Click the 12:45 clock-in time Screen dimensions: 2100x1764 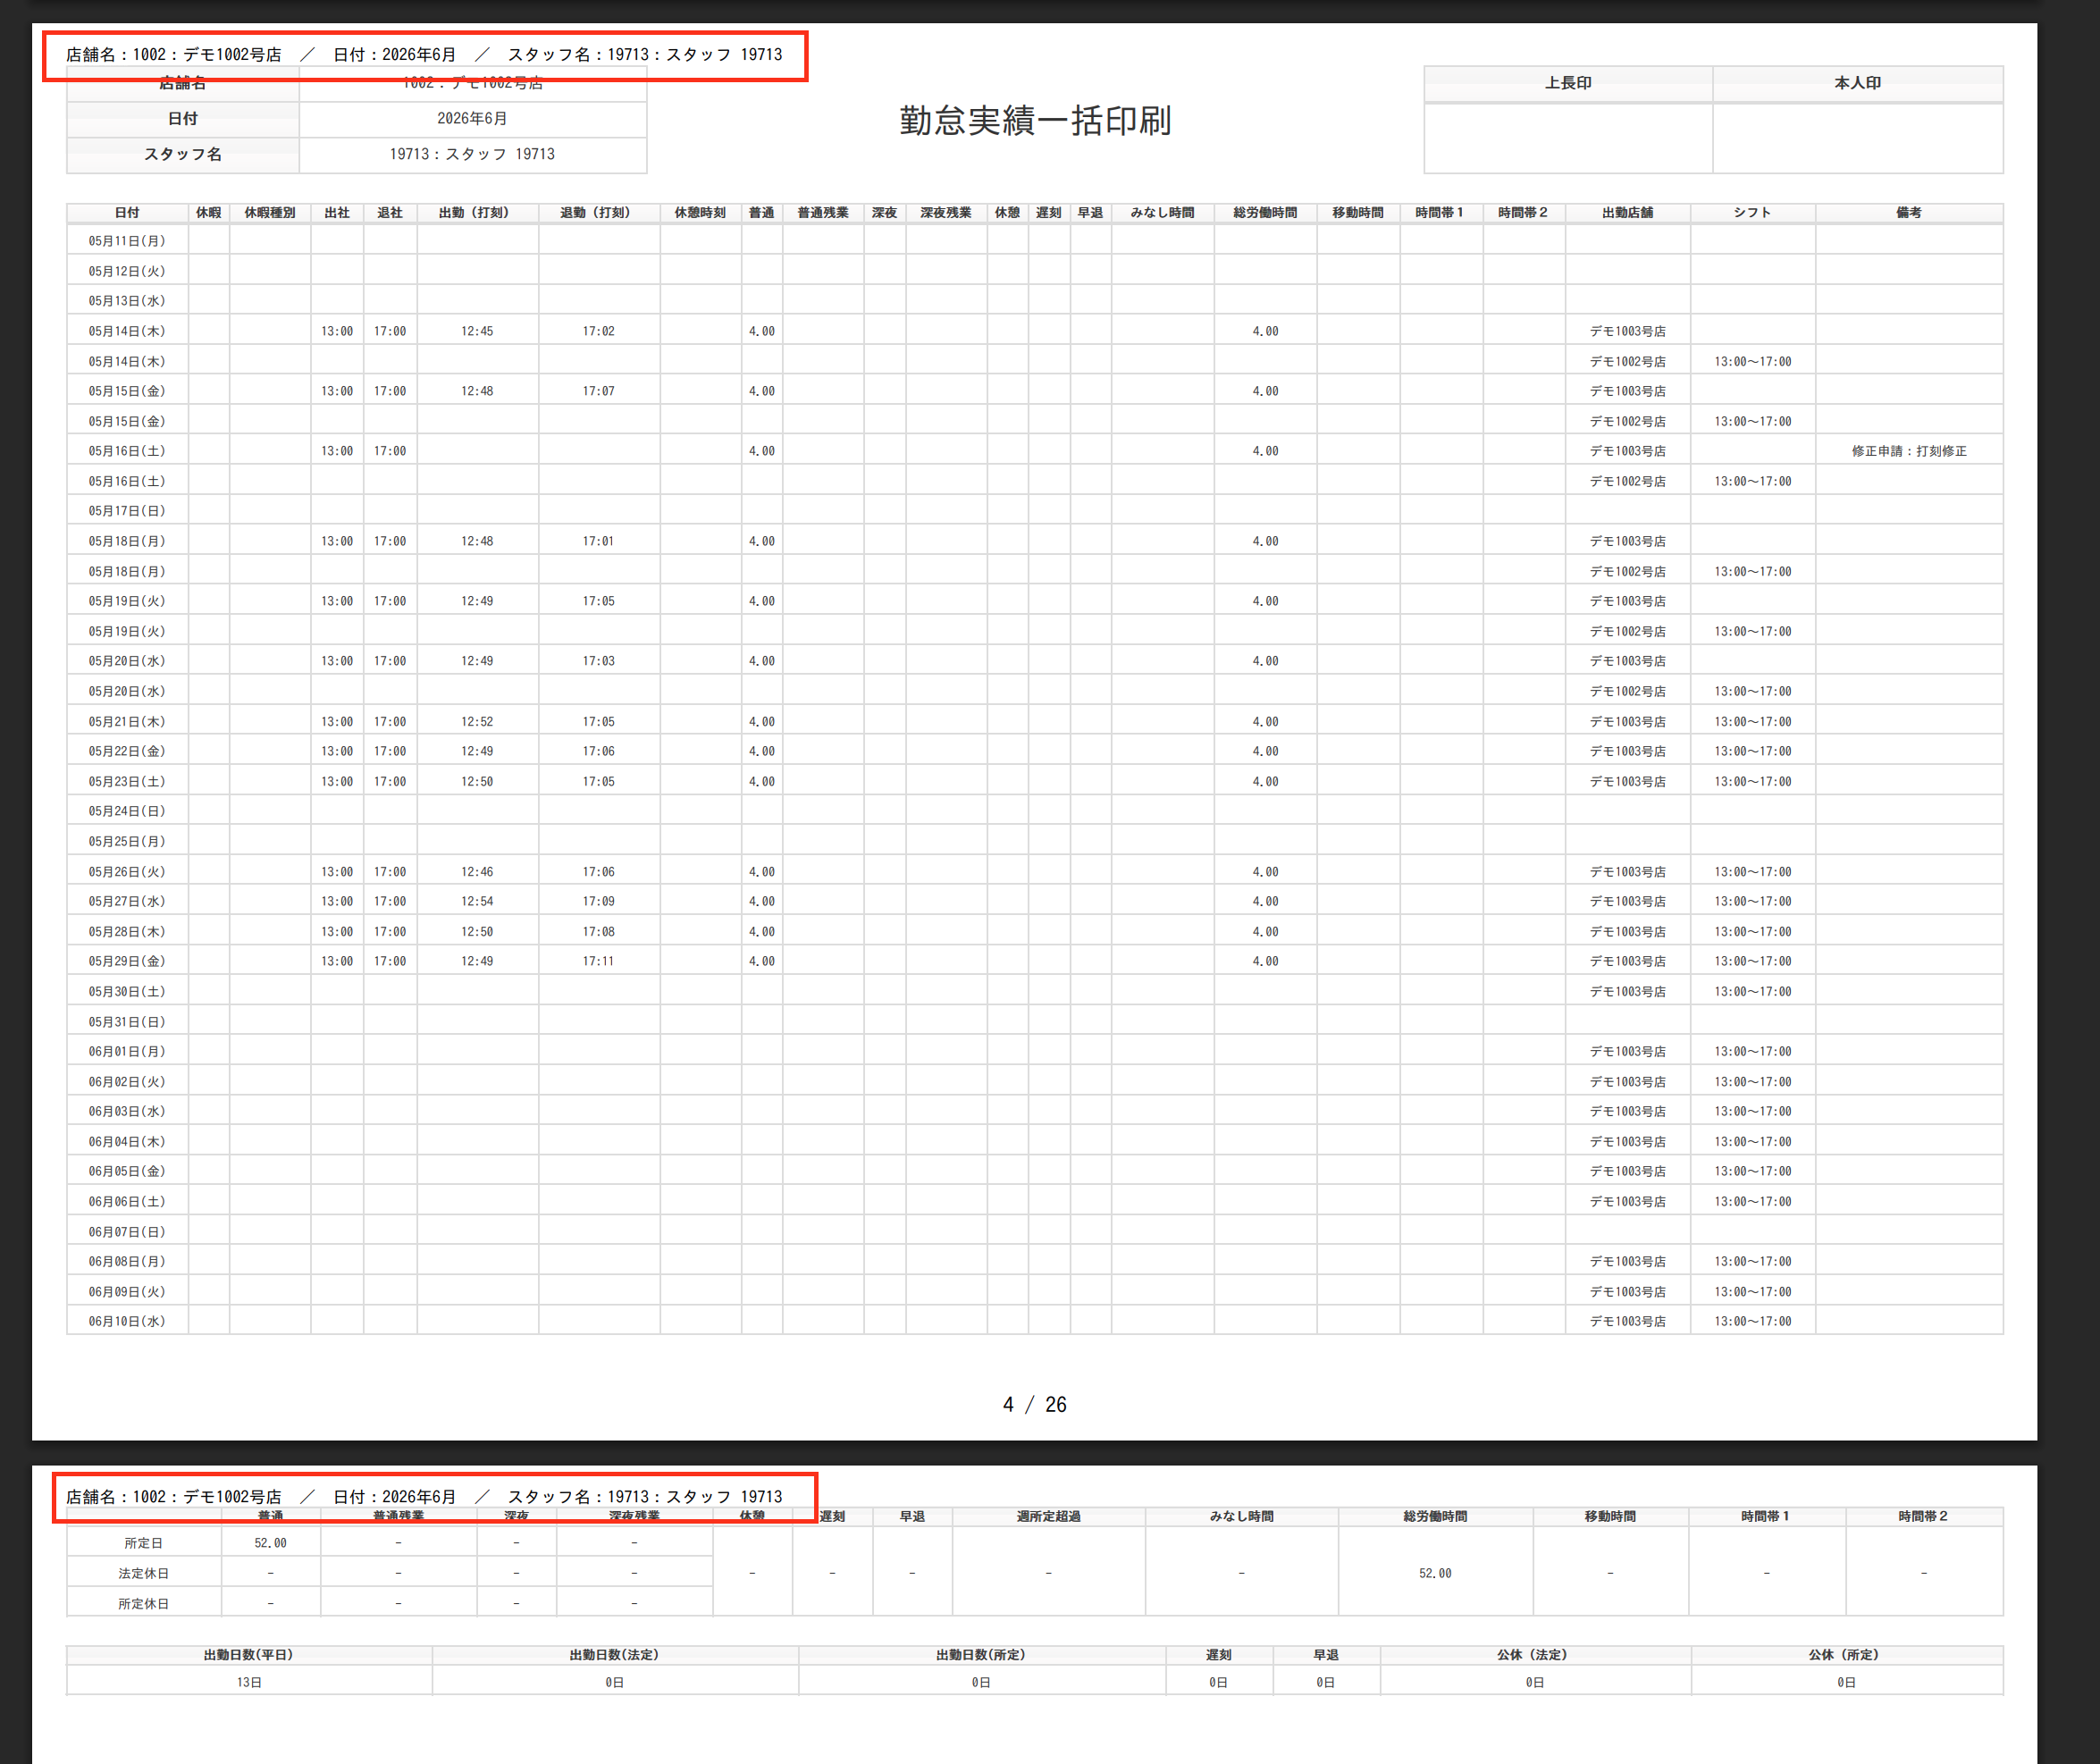(477, 331)
